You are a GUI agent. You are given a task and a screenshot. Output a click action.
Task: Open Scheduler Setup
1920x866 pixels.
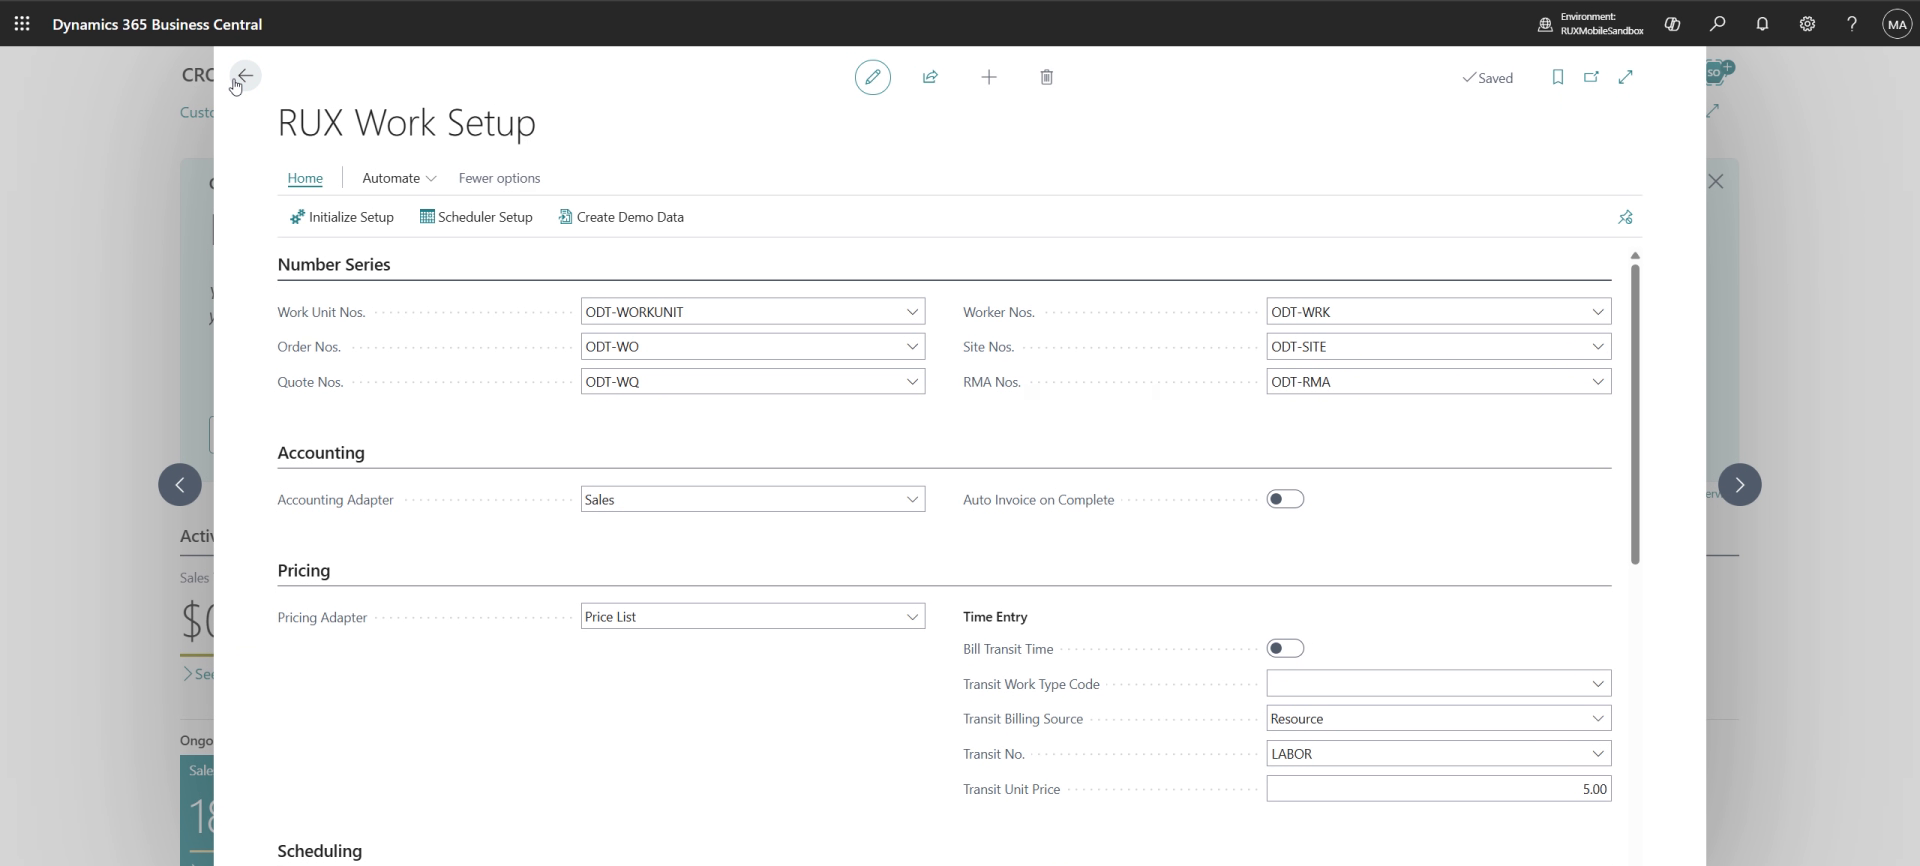476,217
